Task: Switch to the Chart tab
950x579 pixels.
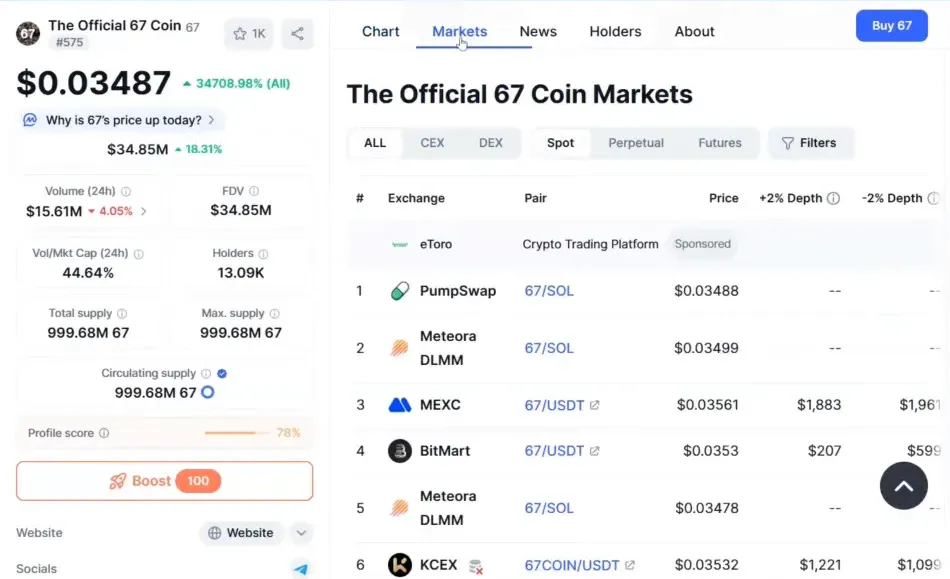Action: pos(380,31)
